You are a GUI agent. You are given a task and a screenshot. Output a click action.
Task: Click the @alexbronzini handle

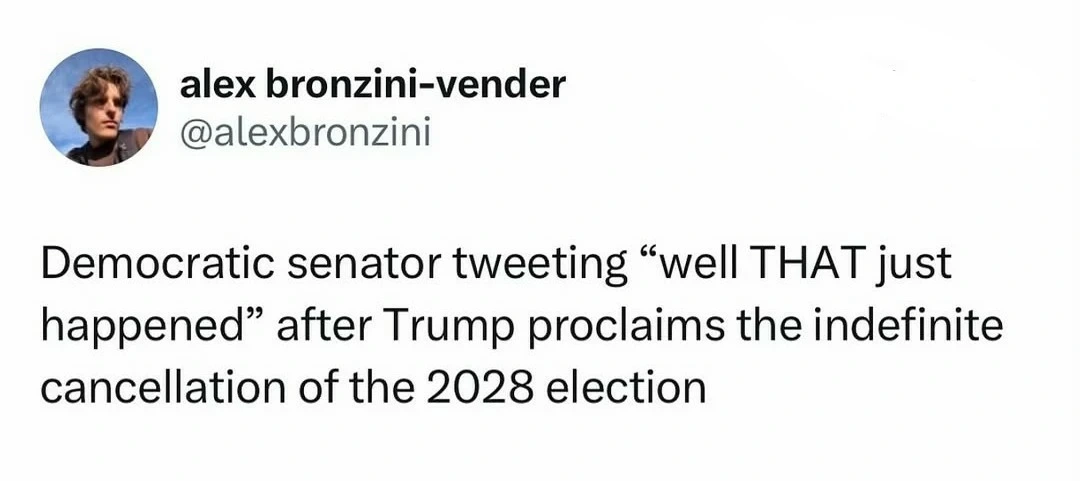[304, 132]
